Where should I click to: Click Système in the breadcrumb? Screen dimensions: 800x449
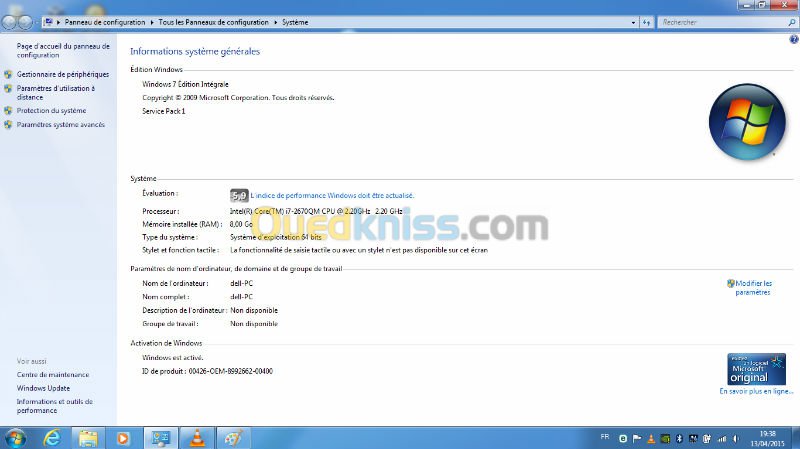(x=295, y=22)
